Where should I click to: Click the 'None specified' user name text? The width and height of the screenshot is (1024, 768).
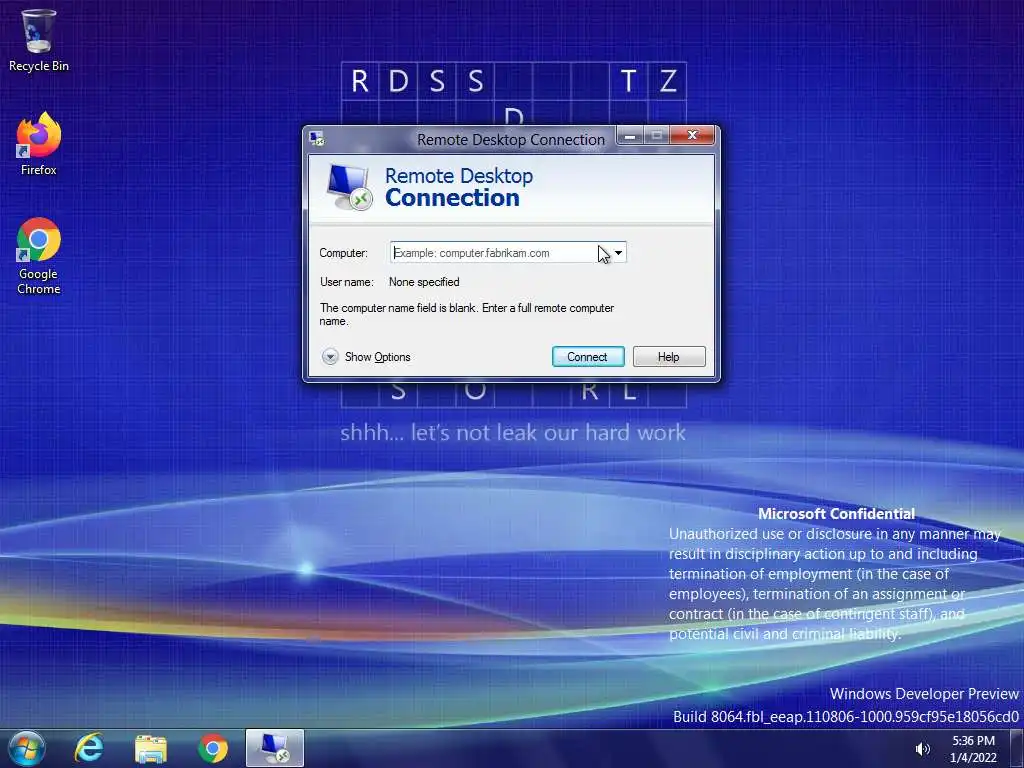424,282
